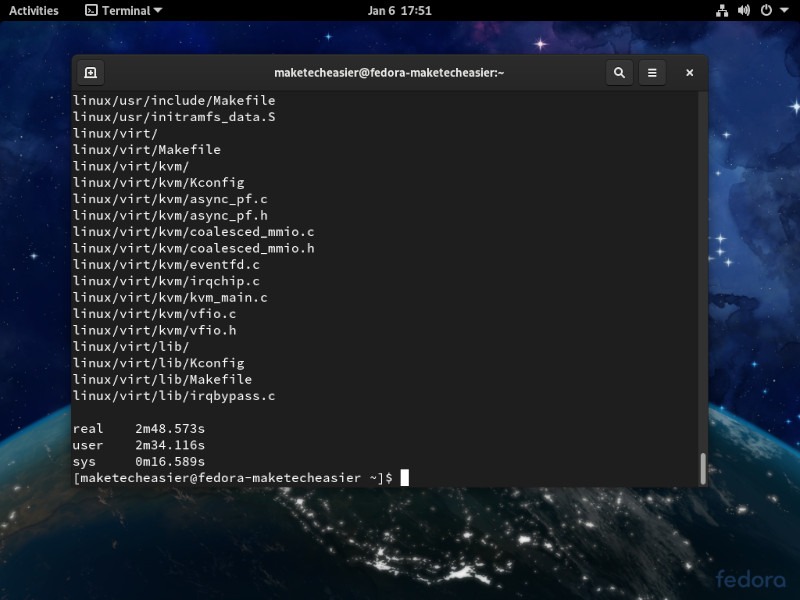Screen dimensions: 800x600
Task: Click the fedora logo on the desktop
Action: pyautogui.click(x=749, y=577)
